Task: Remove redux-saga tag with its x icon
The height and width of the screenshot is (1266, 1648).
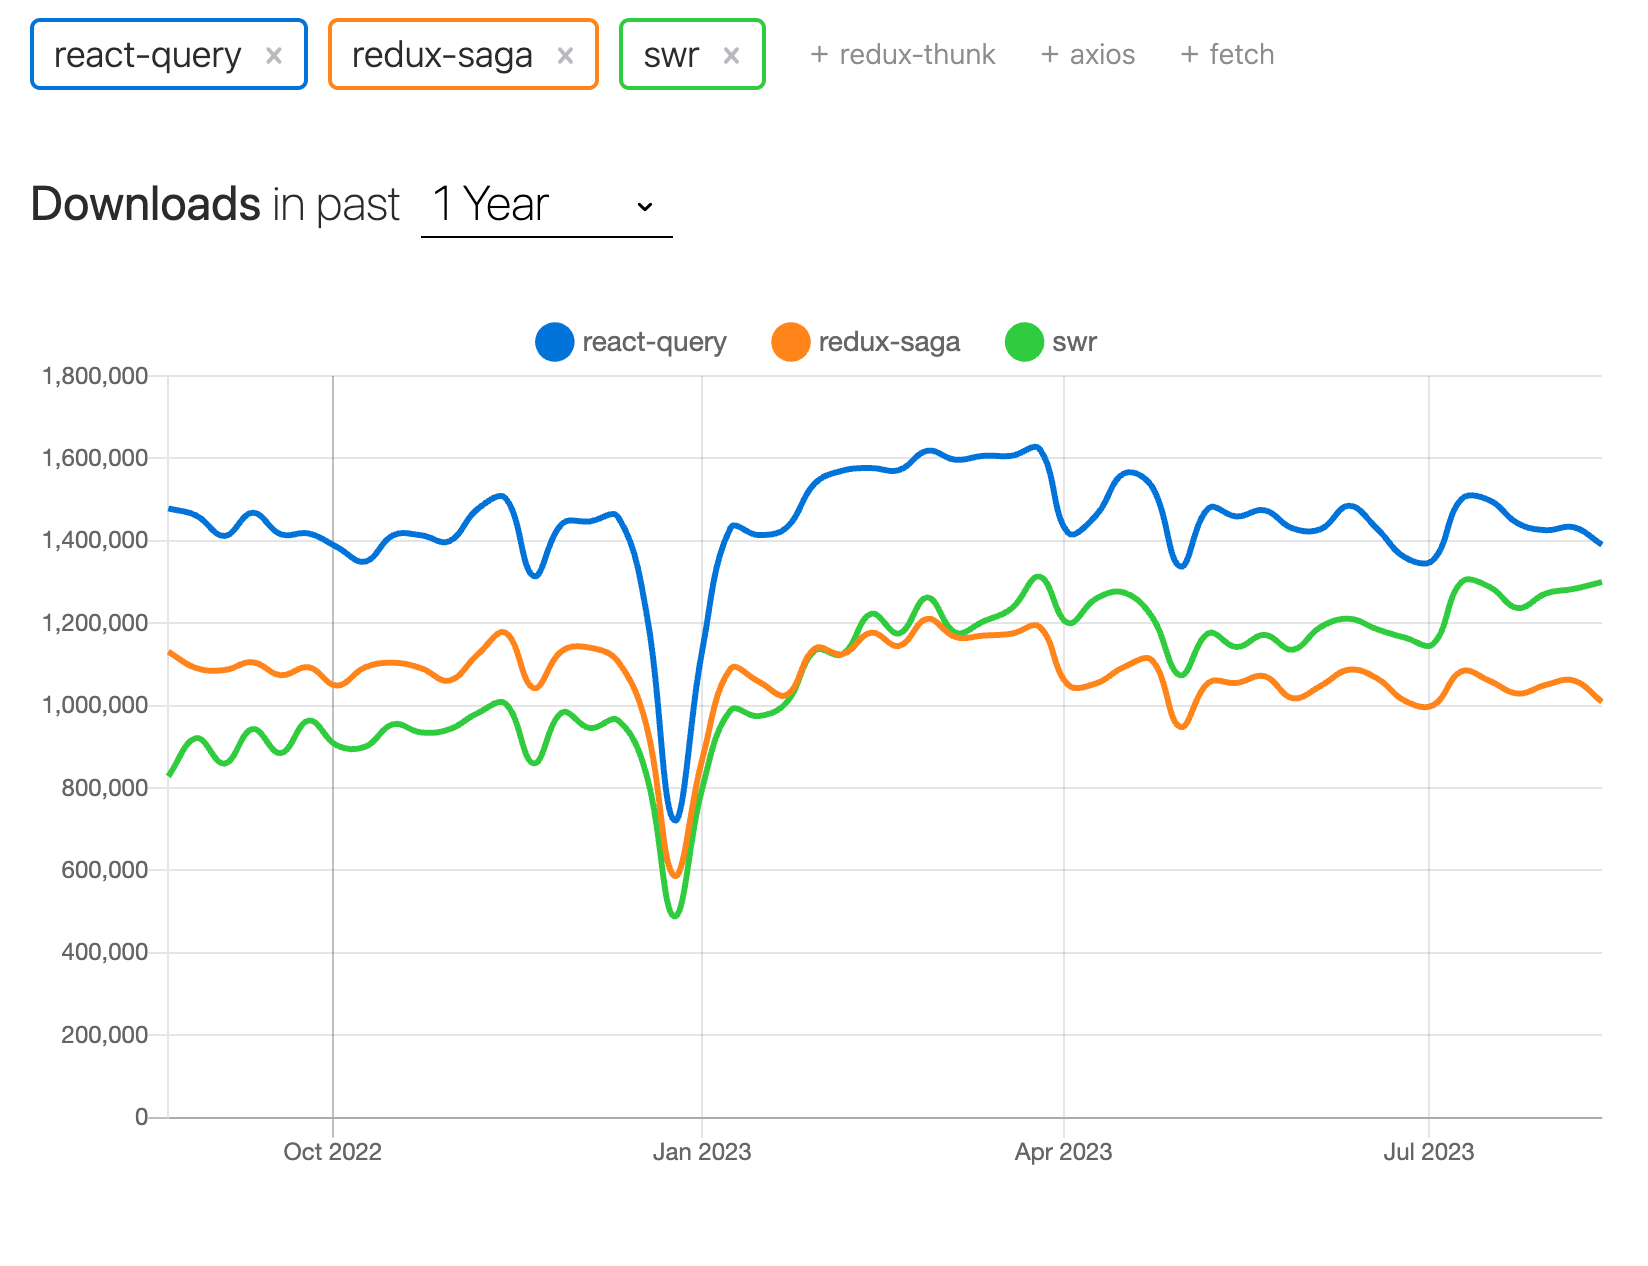Action: (565, 56)
